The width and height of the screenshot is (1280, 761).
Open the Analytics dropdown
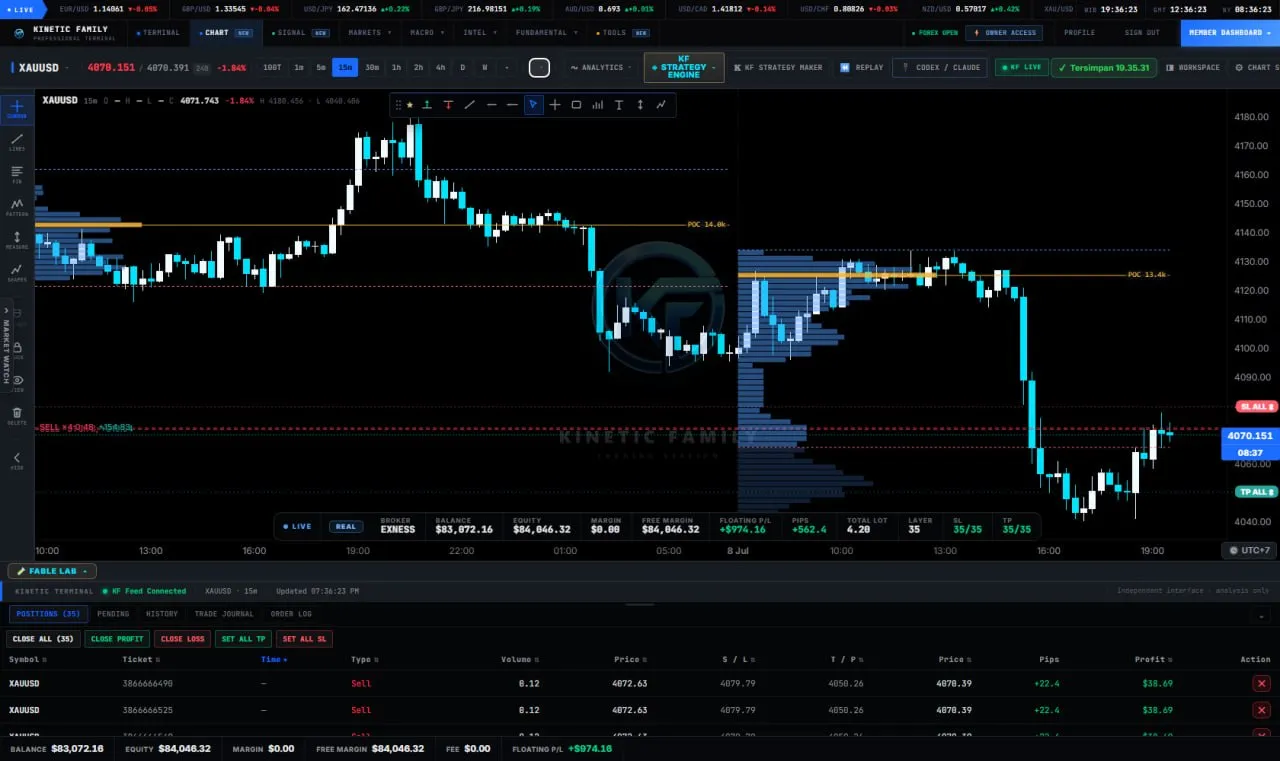point(600,68)
